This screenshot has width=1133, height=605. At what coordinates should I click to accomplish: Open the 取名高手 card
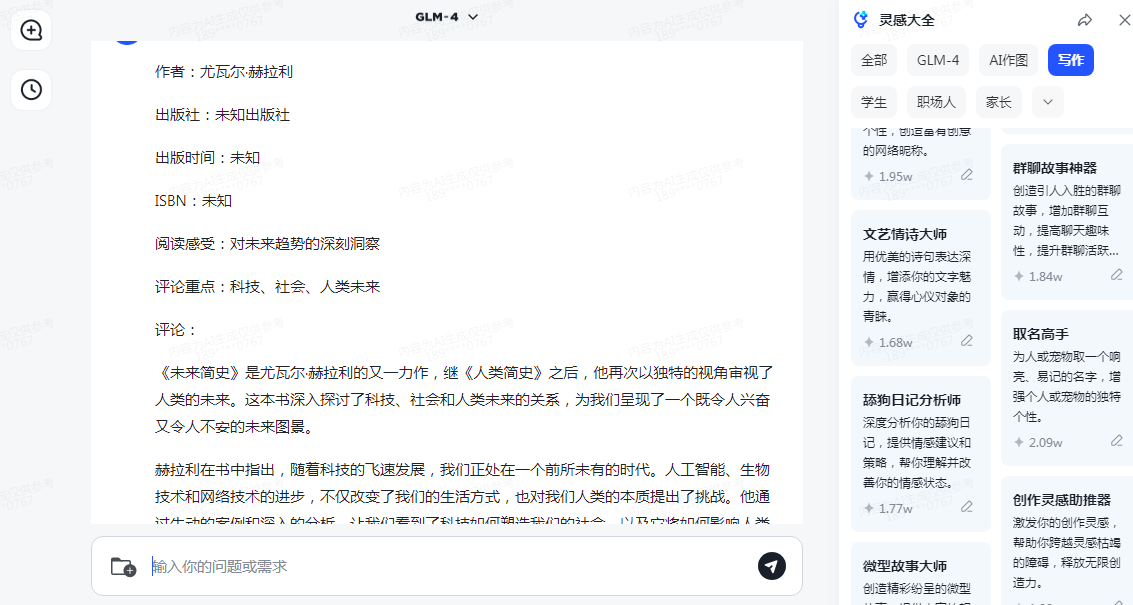pyautogui.click(x=1067, y=387)
